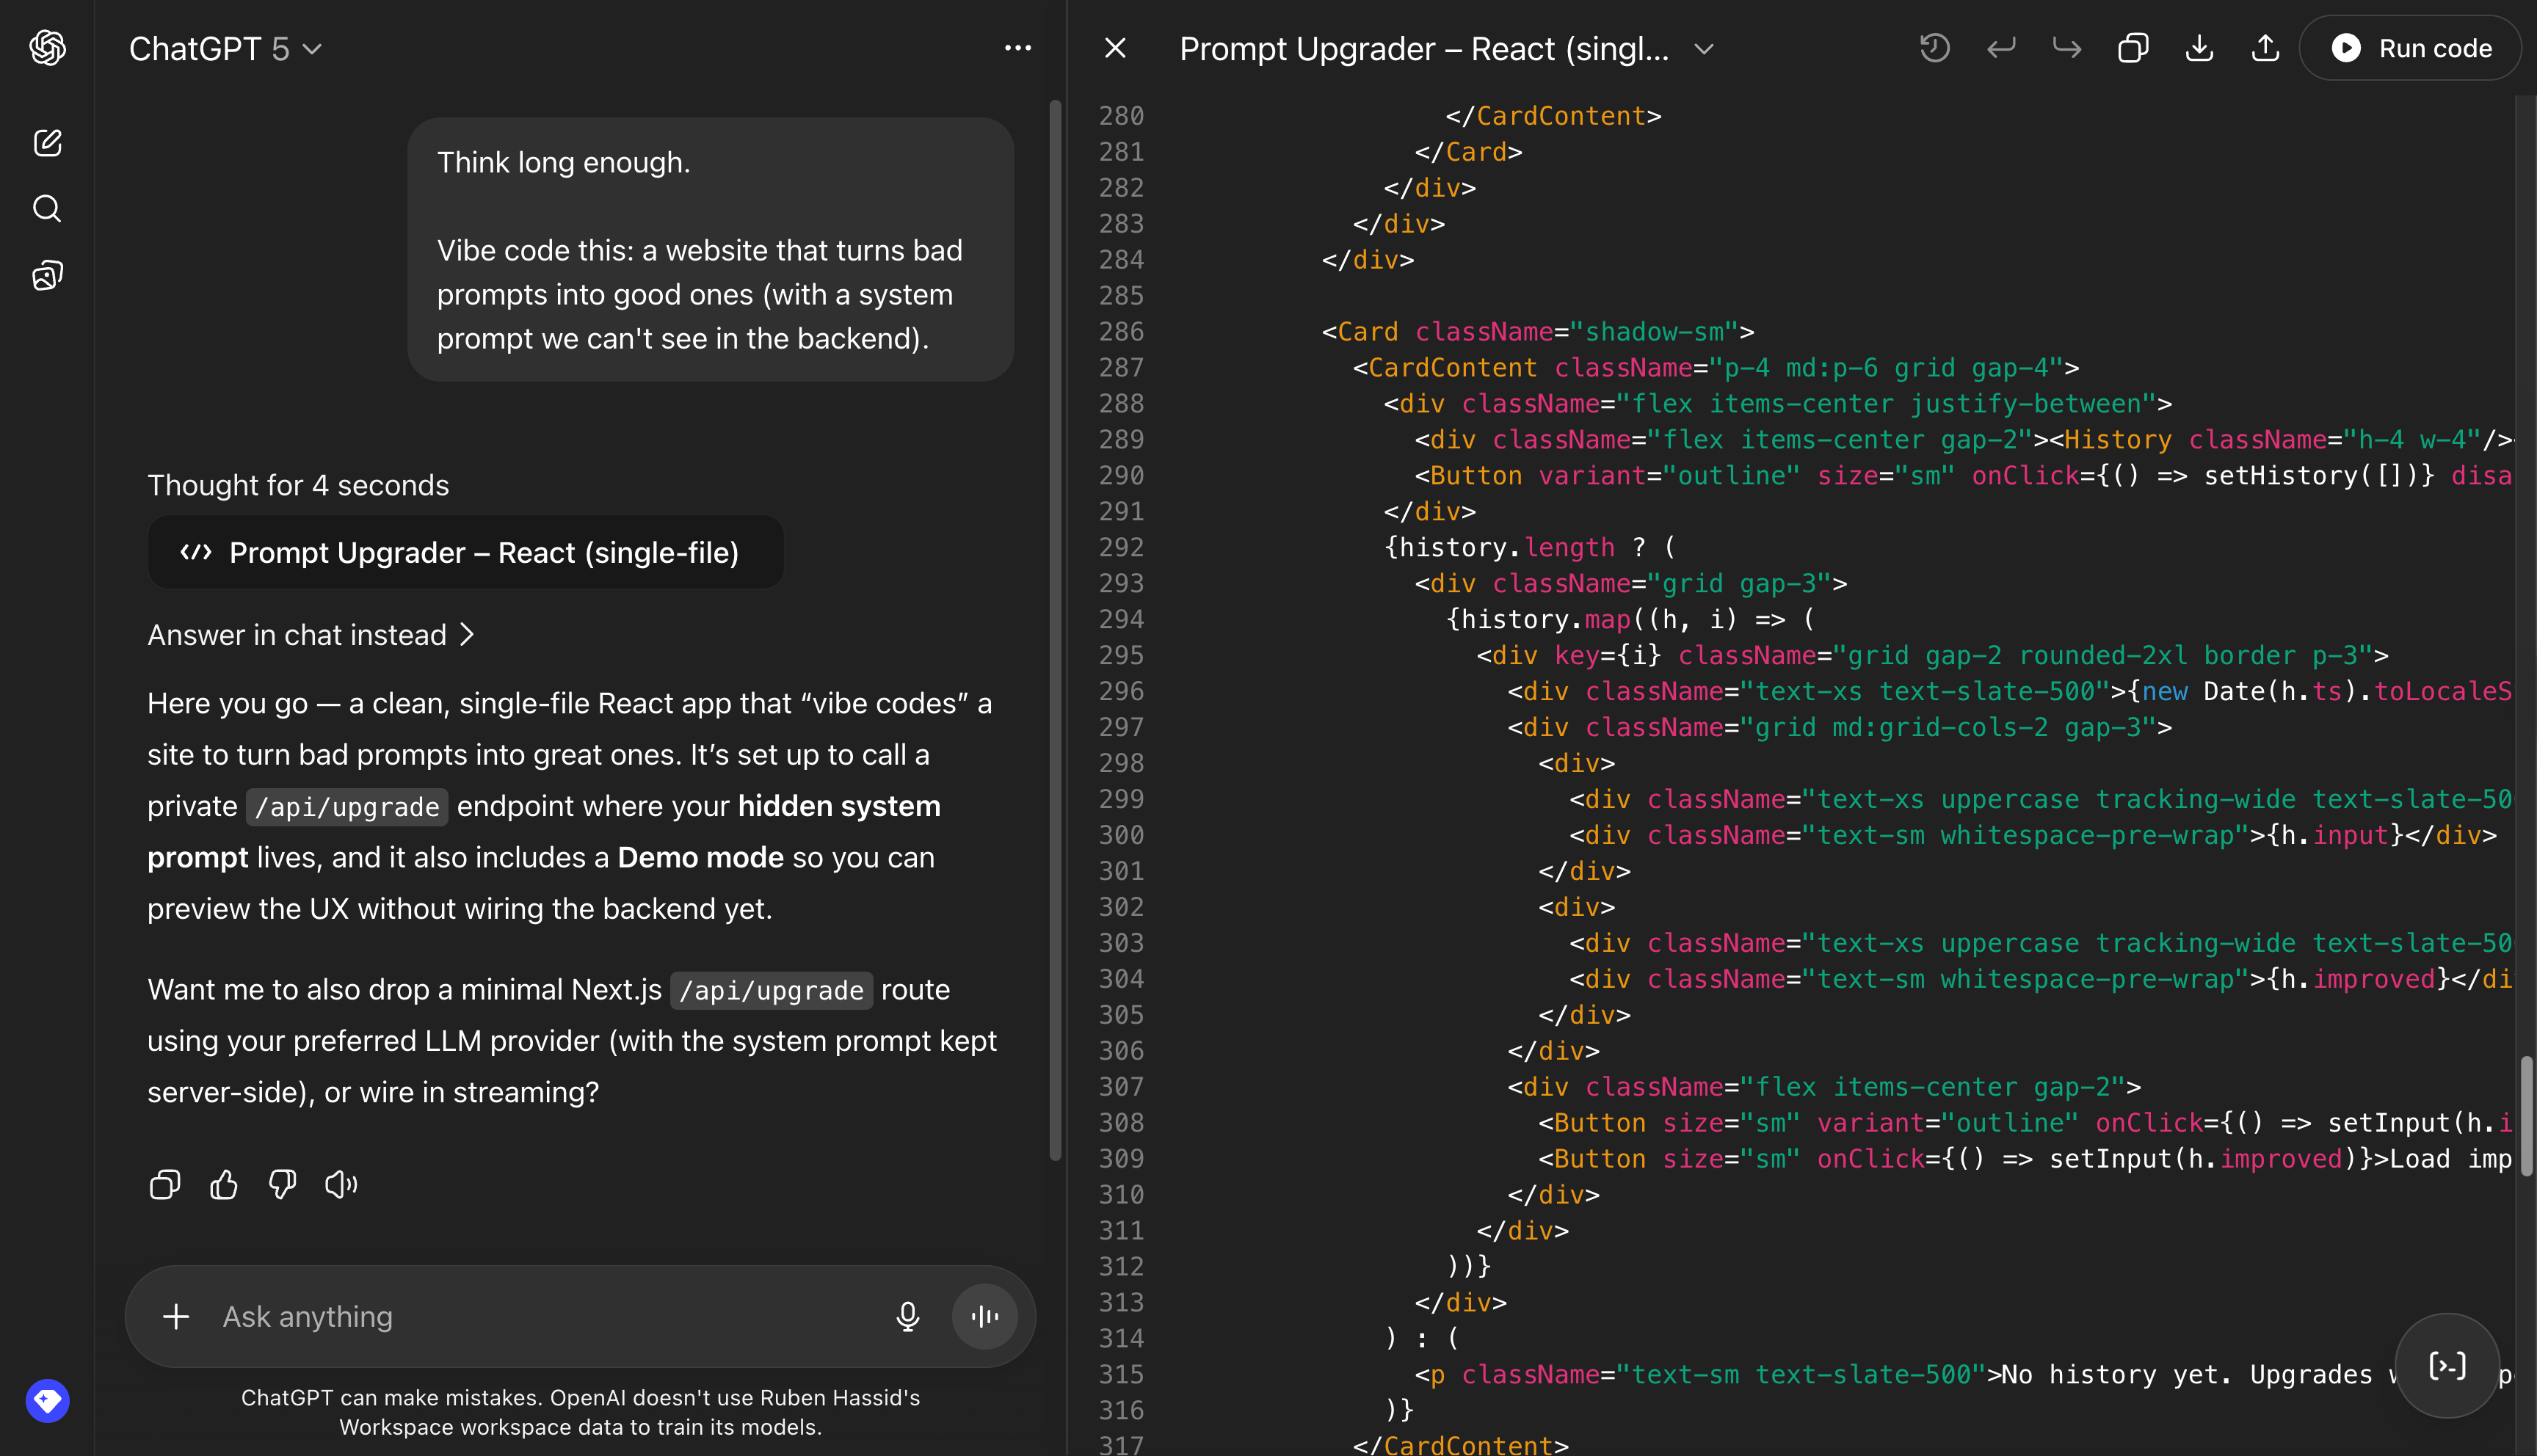Give the response a thumbs up
This screenshot has height=1456, width=2537.
coord(224,1185)
